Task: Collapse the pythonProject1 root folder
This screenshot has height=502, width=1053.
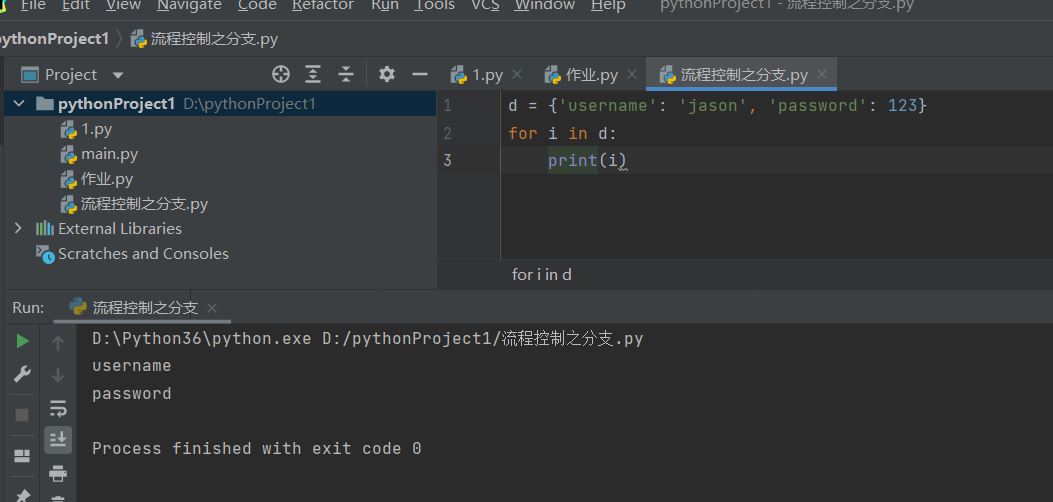Action: coord(19,104)
